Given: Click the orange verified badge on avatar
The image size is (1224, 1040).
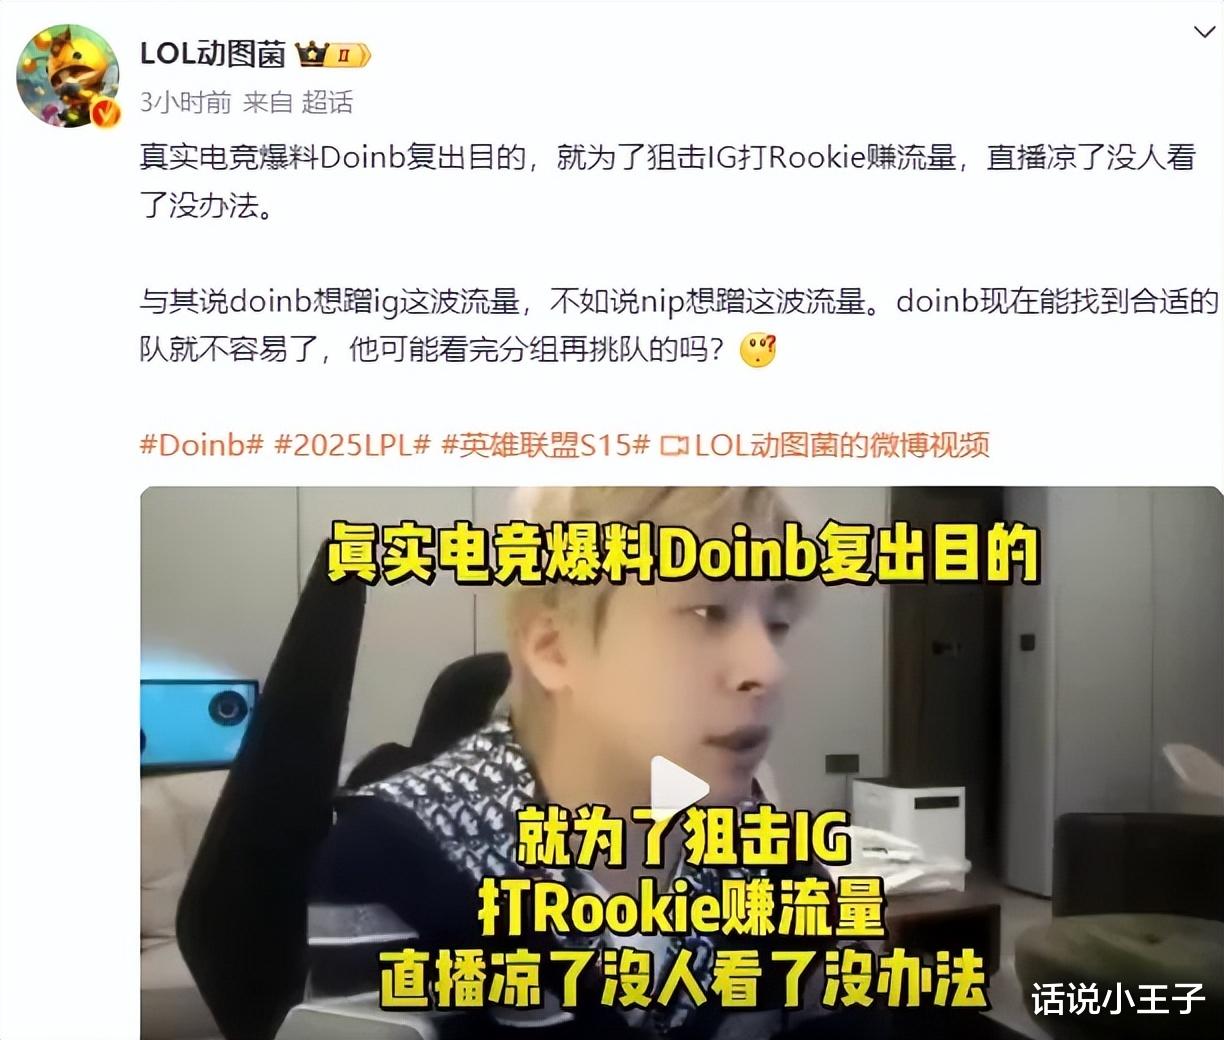Looking at the screenshot, I should click(106, 114).
